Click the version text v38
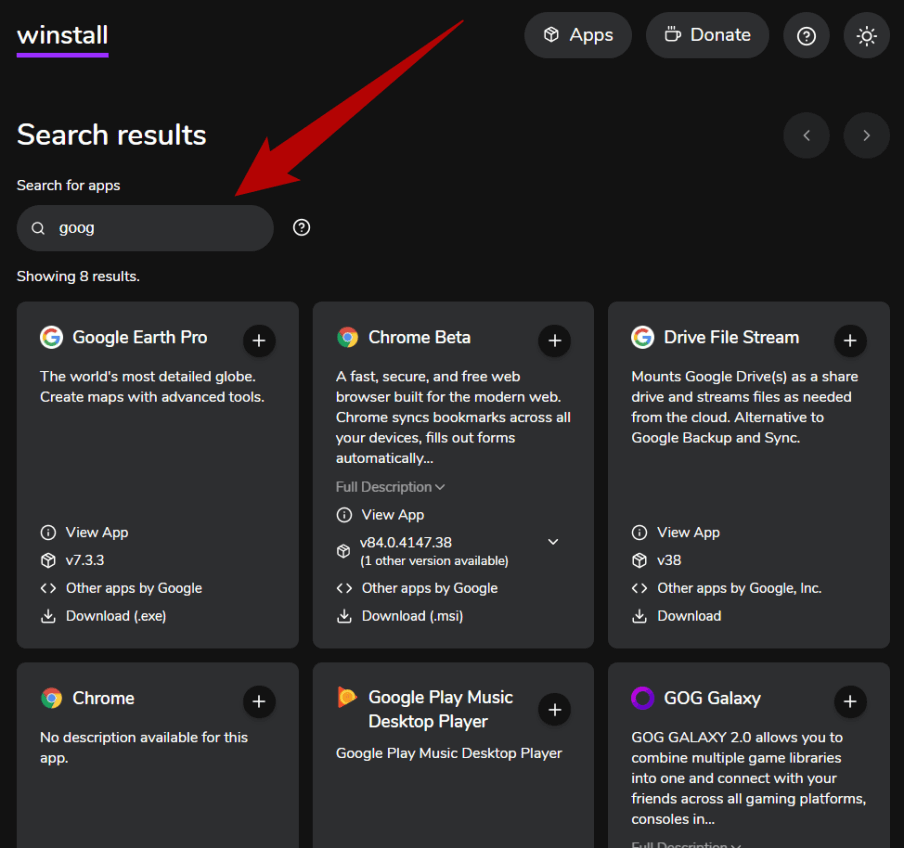 point(669,560)
